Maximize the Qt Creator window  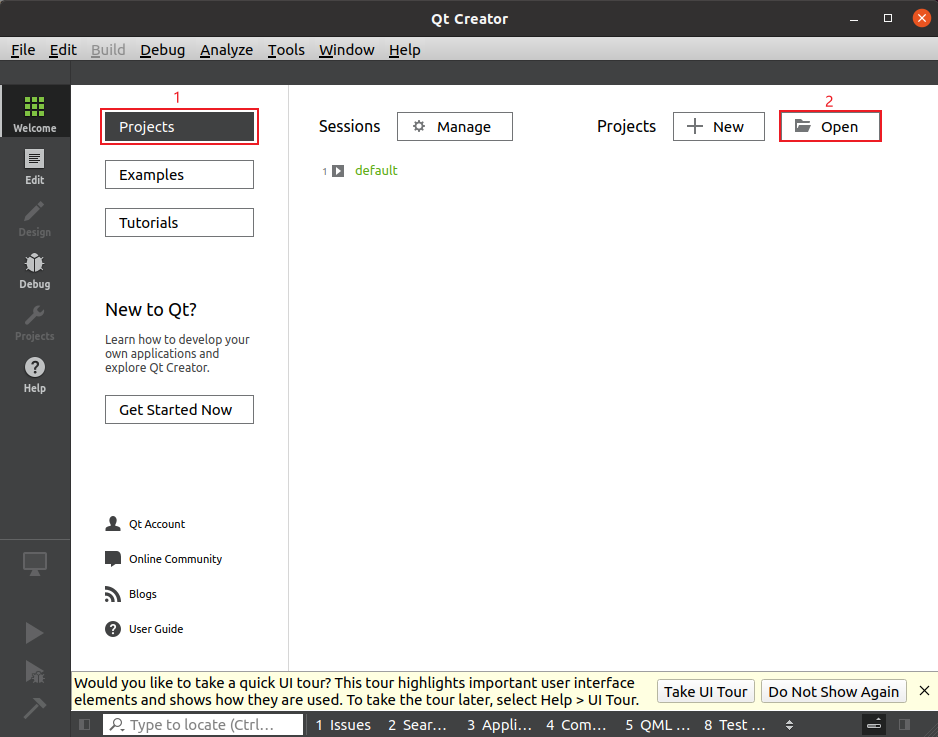[888, 19]
